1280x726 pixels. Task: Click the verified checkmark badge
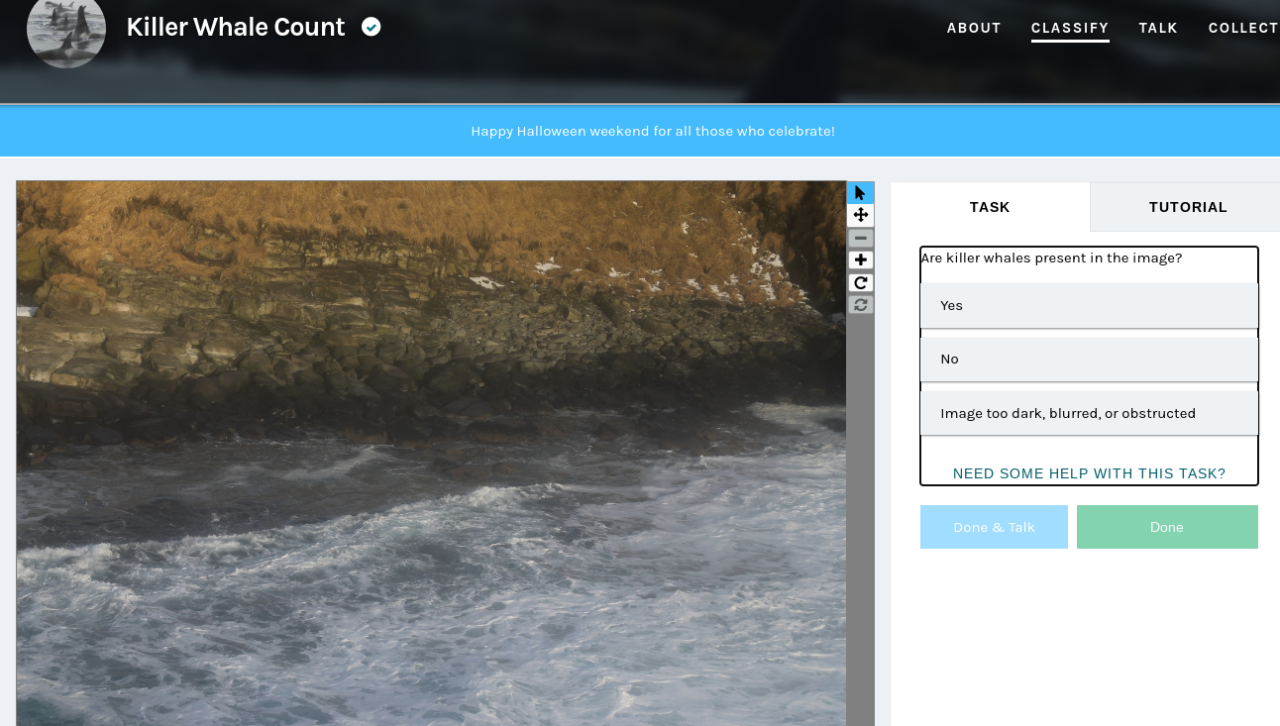tap(371, 27)
